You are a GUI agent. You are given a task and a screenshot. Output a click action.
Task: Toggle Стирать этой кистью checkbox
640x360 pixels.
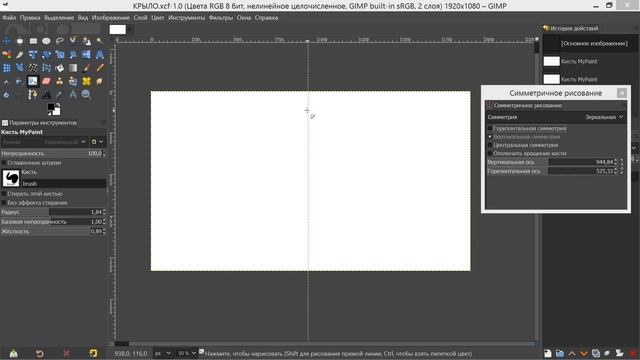tap(4, 194)
